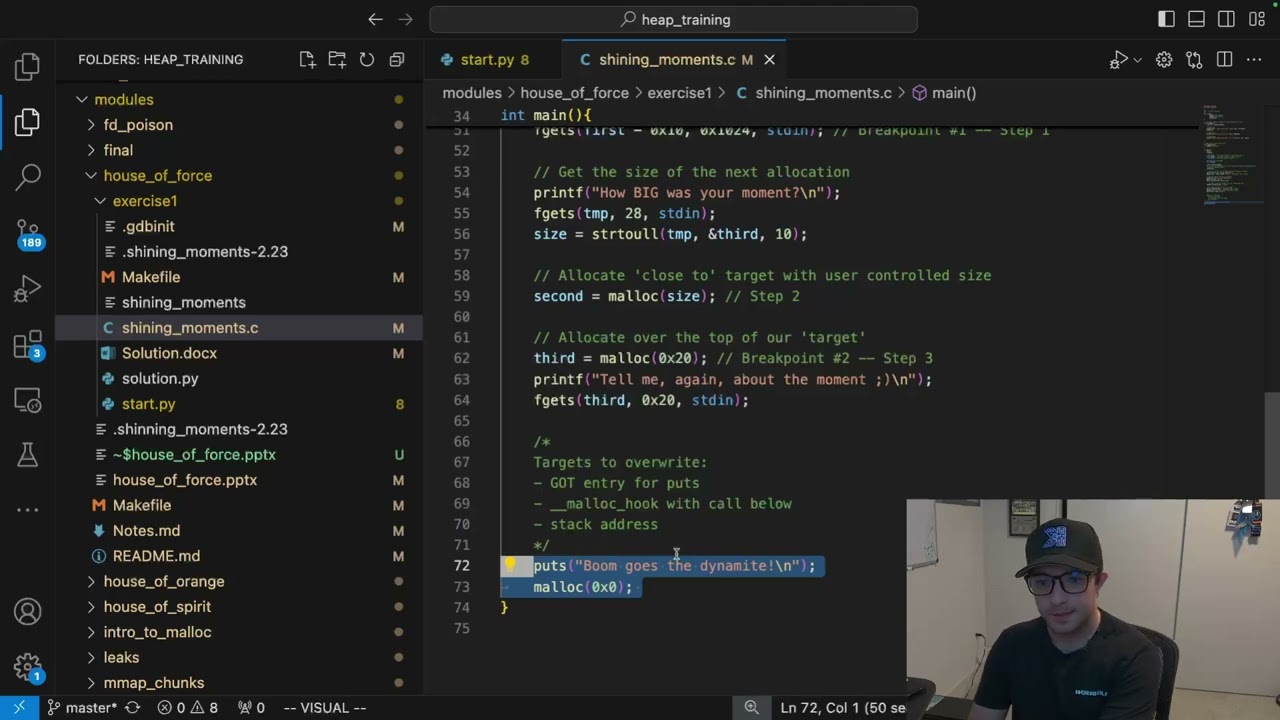Image resolution: width=1280 pixels, height=720 pixels.
Task: Toggle secondary side bar visibility
Action: 1226,19
